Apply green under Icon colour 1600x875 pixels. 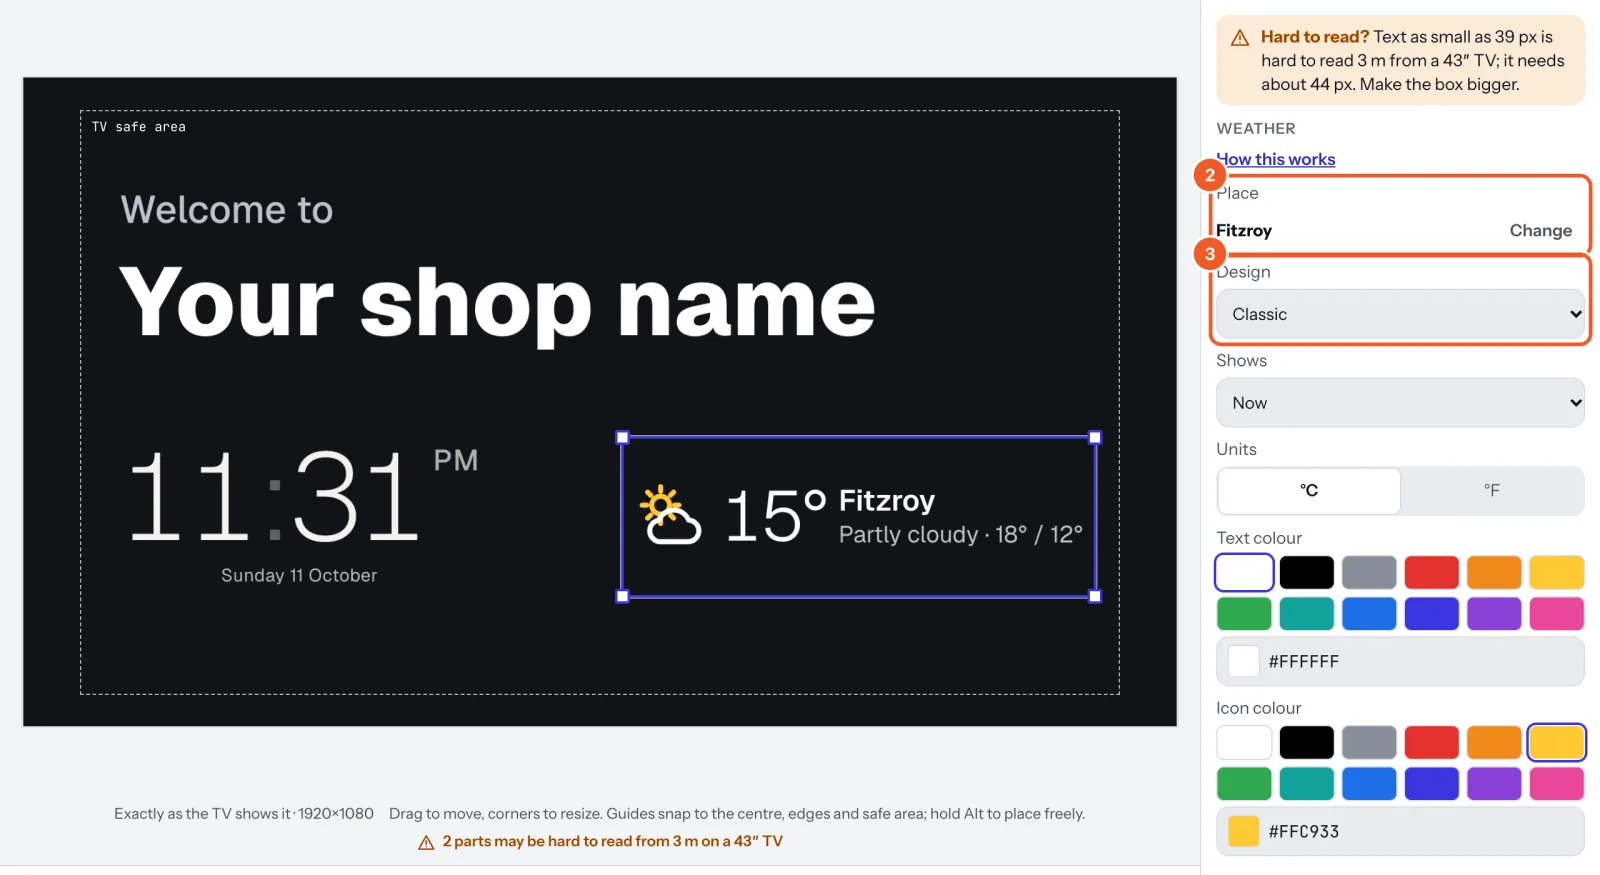1244,784
